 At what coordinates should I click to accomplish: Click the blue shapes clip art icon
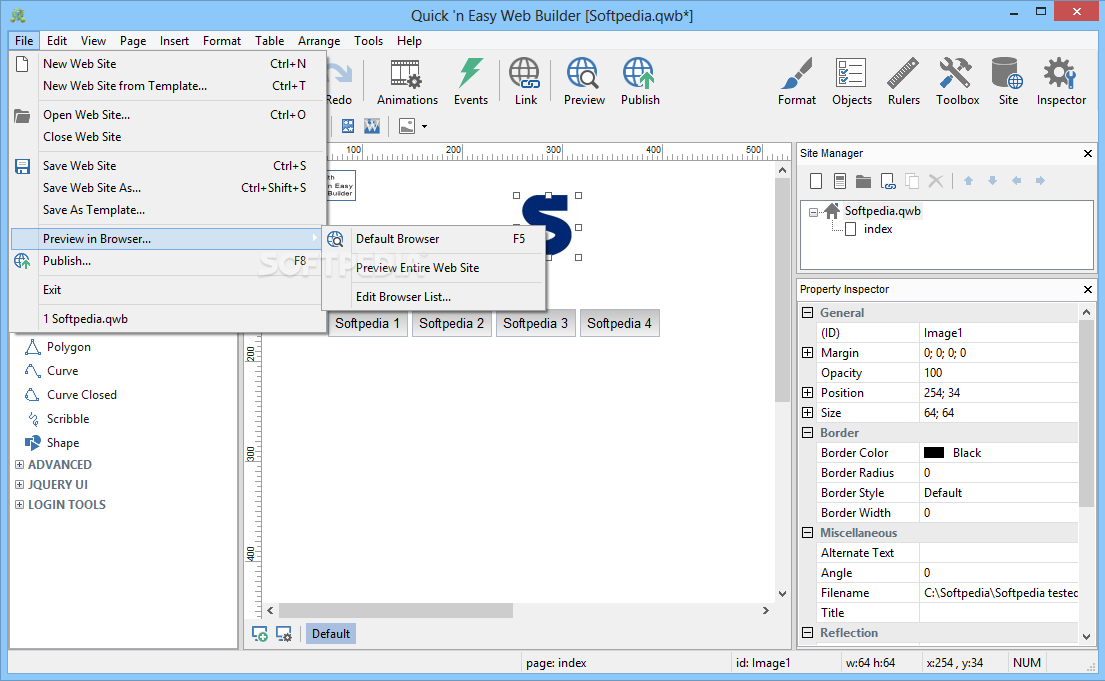[348, 126]
